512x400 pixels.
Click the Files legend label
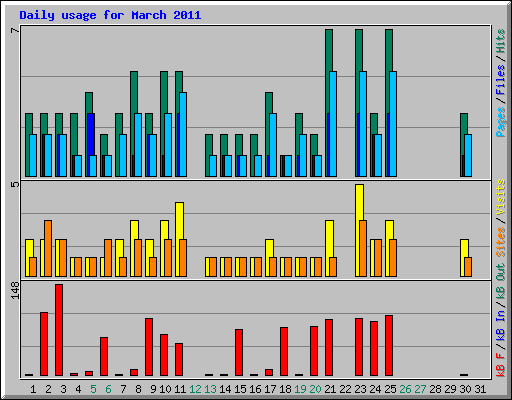(x=501, y=80)
